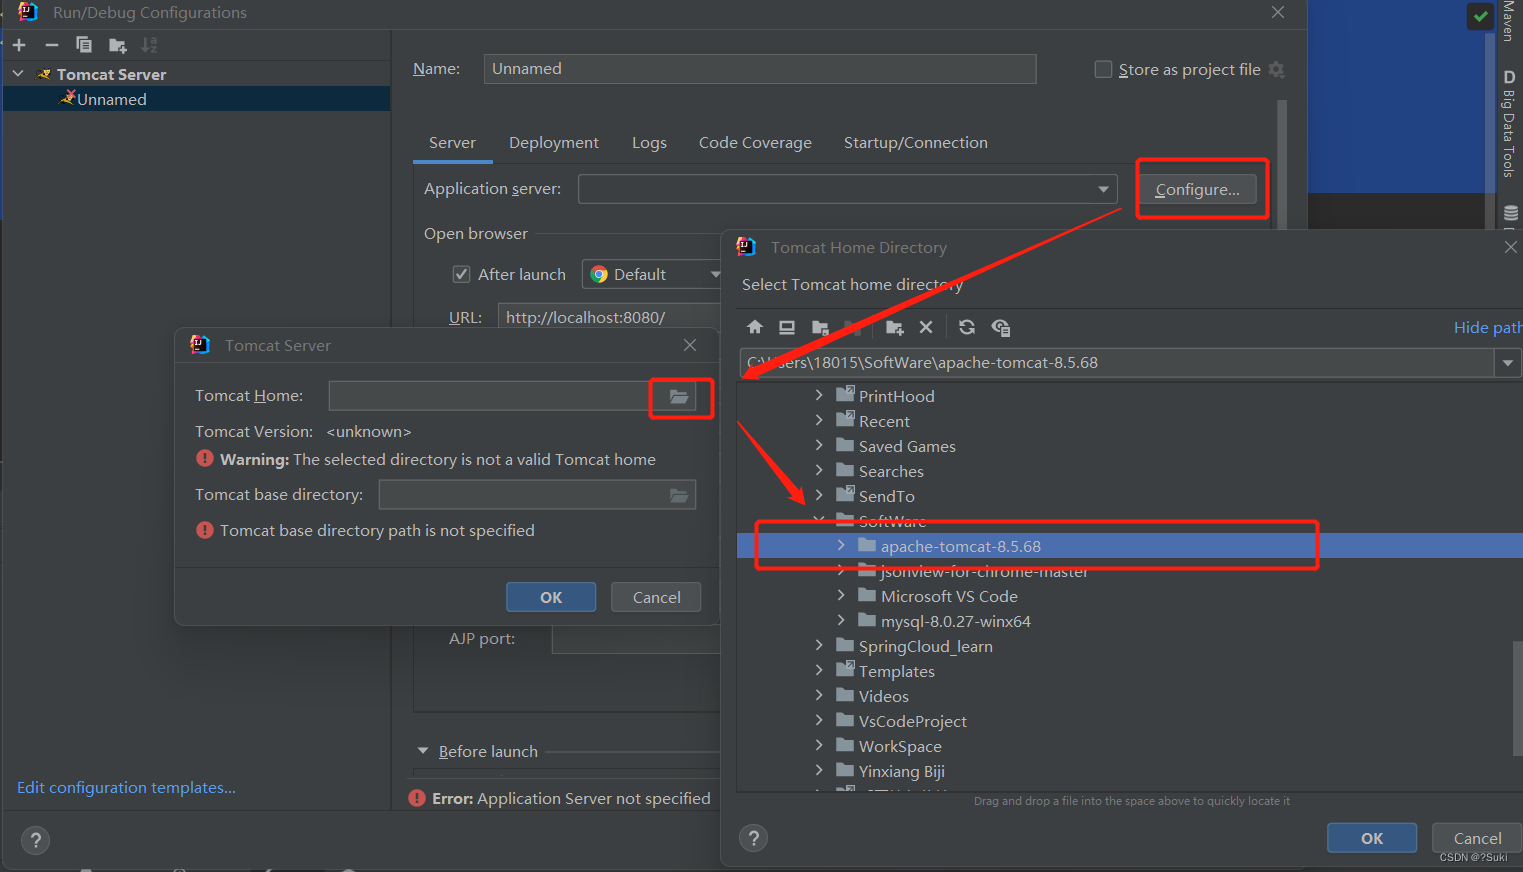The height and width of the screenshot is (872, 1523).
Task: Create new configuration folder icon
Action: [x=117, y=45]
